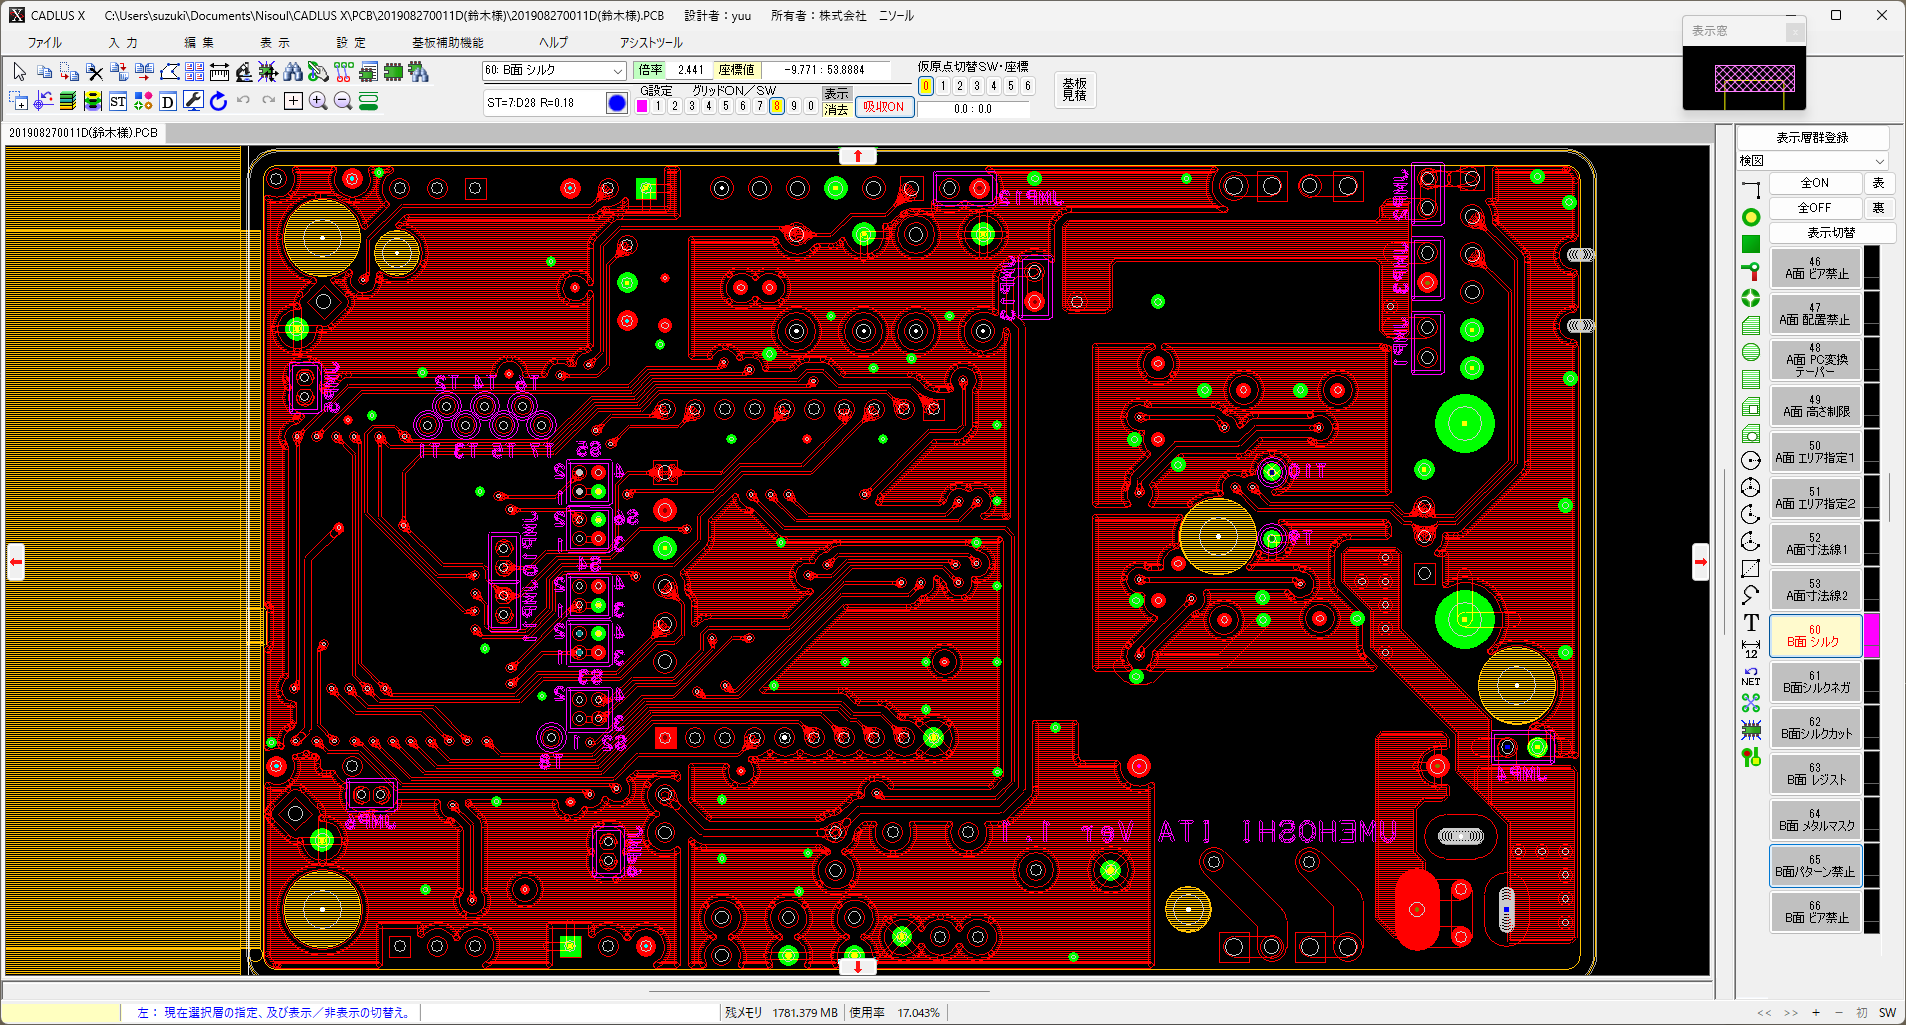Select the arrow pointer tool
1906x1025 pixels.
coord(20,71)
